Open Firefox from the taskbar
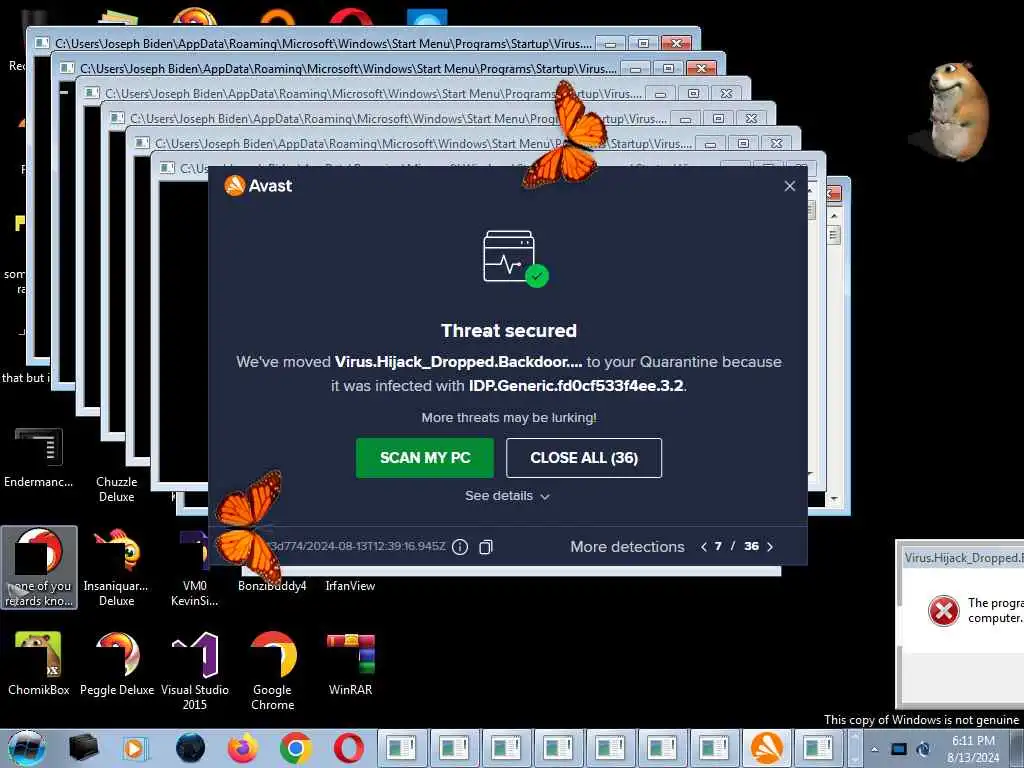 [x=243, y=748]
